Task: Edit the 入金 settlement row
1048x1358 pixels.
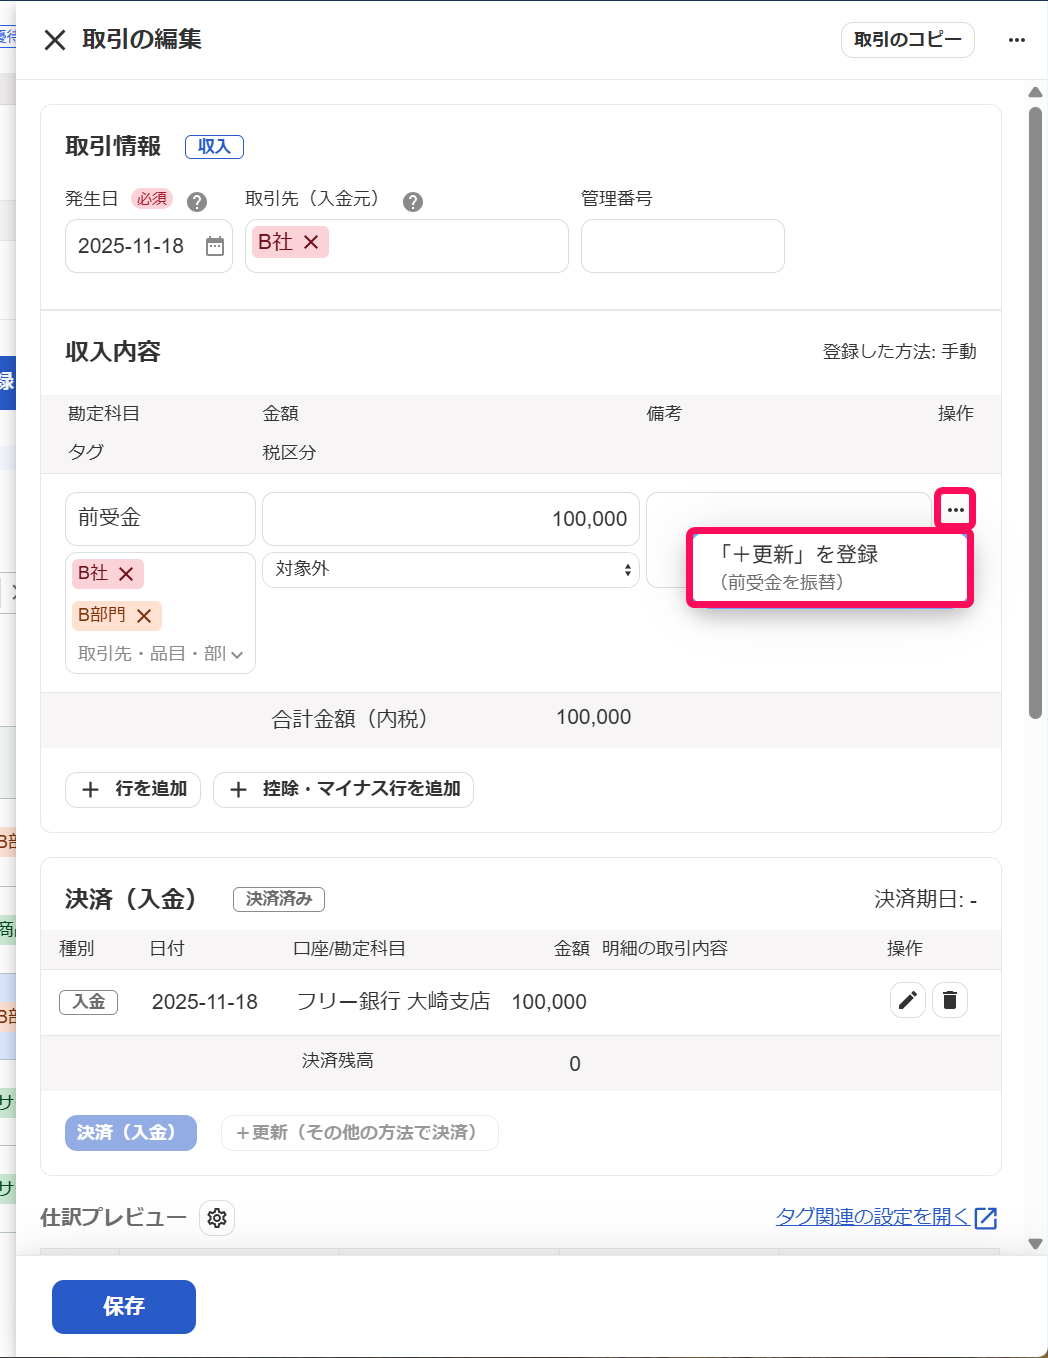Action: (907, 1000)
